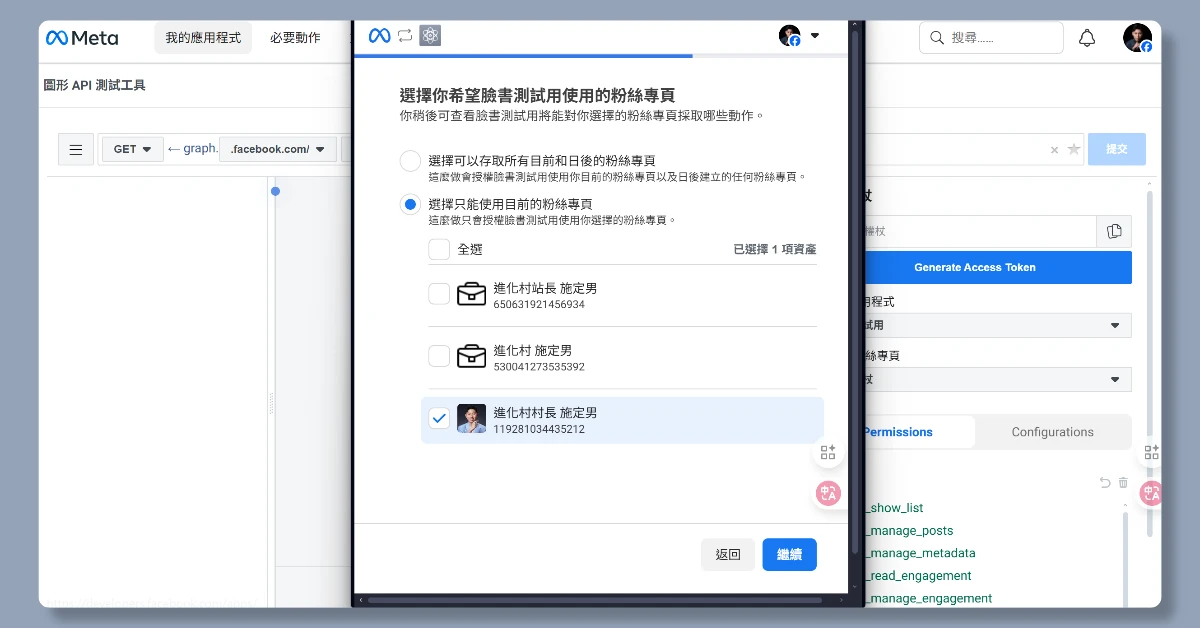Check the box for 進化村 施定男
The width and height of the screenshot is (1200, 628).
pos(439,356)
